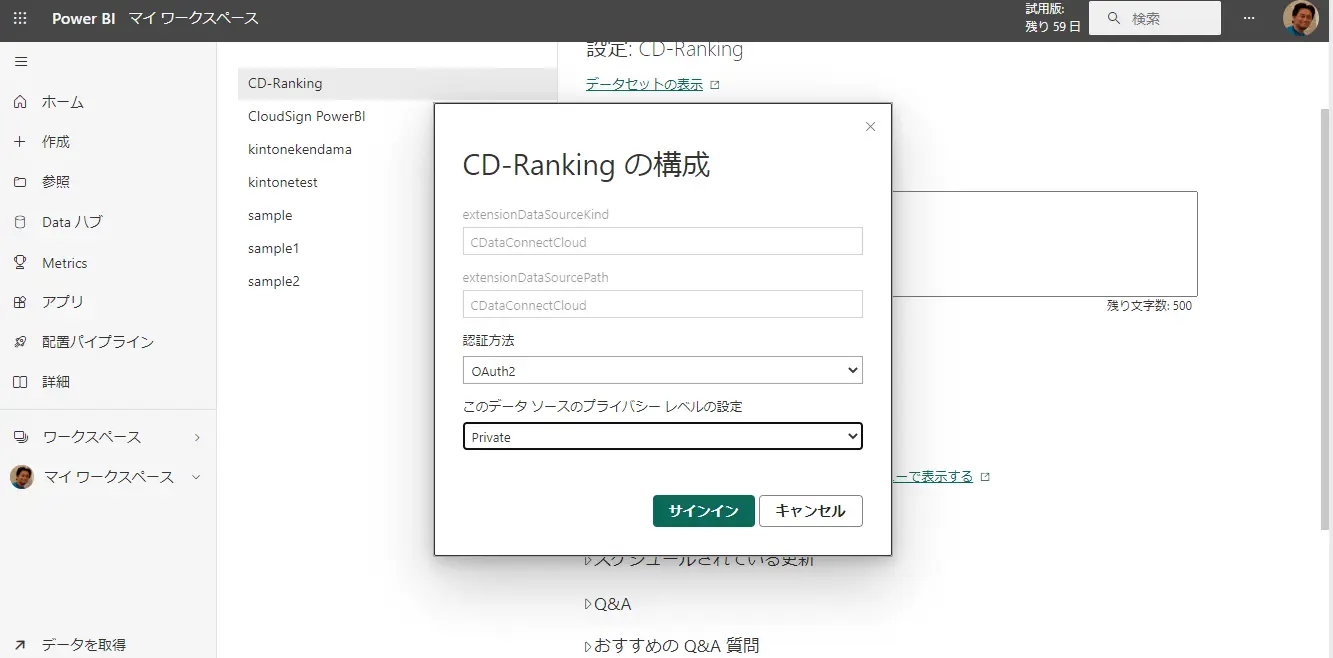Open the privacy level Private dropdown
Viewport: 1333px width, 658px height.
click(x=663, y=437)
